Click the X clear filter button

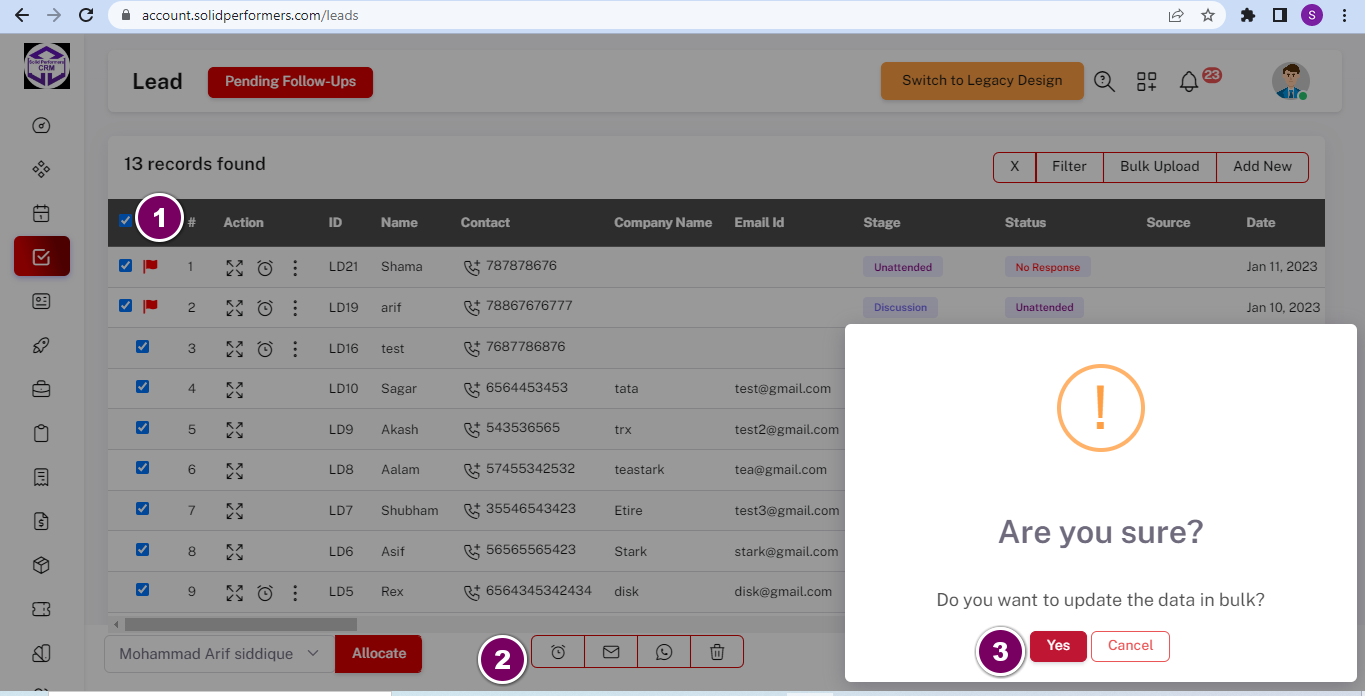(x=1015, y=167)
